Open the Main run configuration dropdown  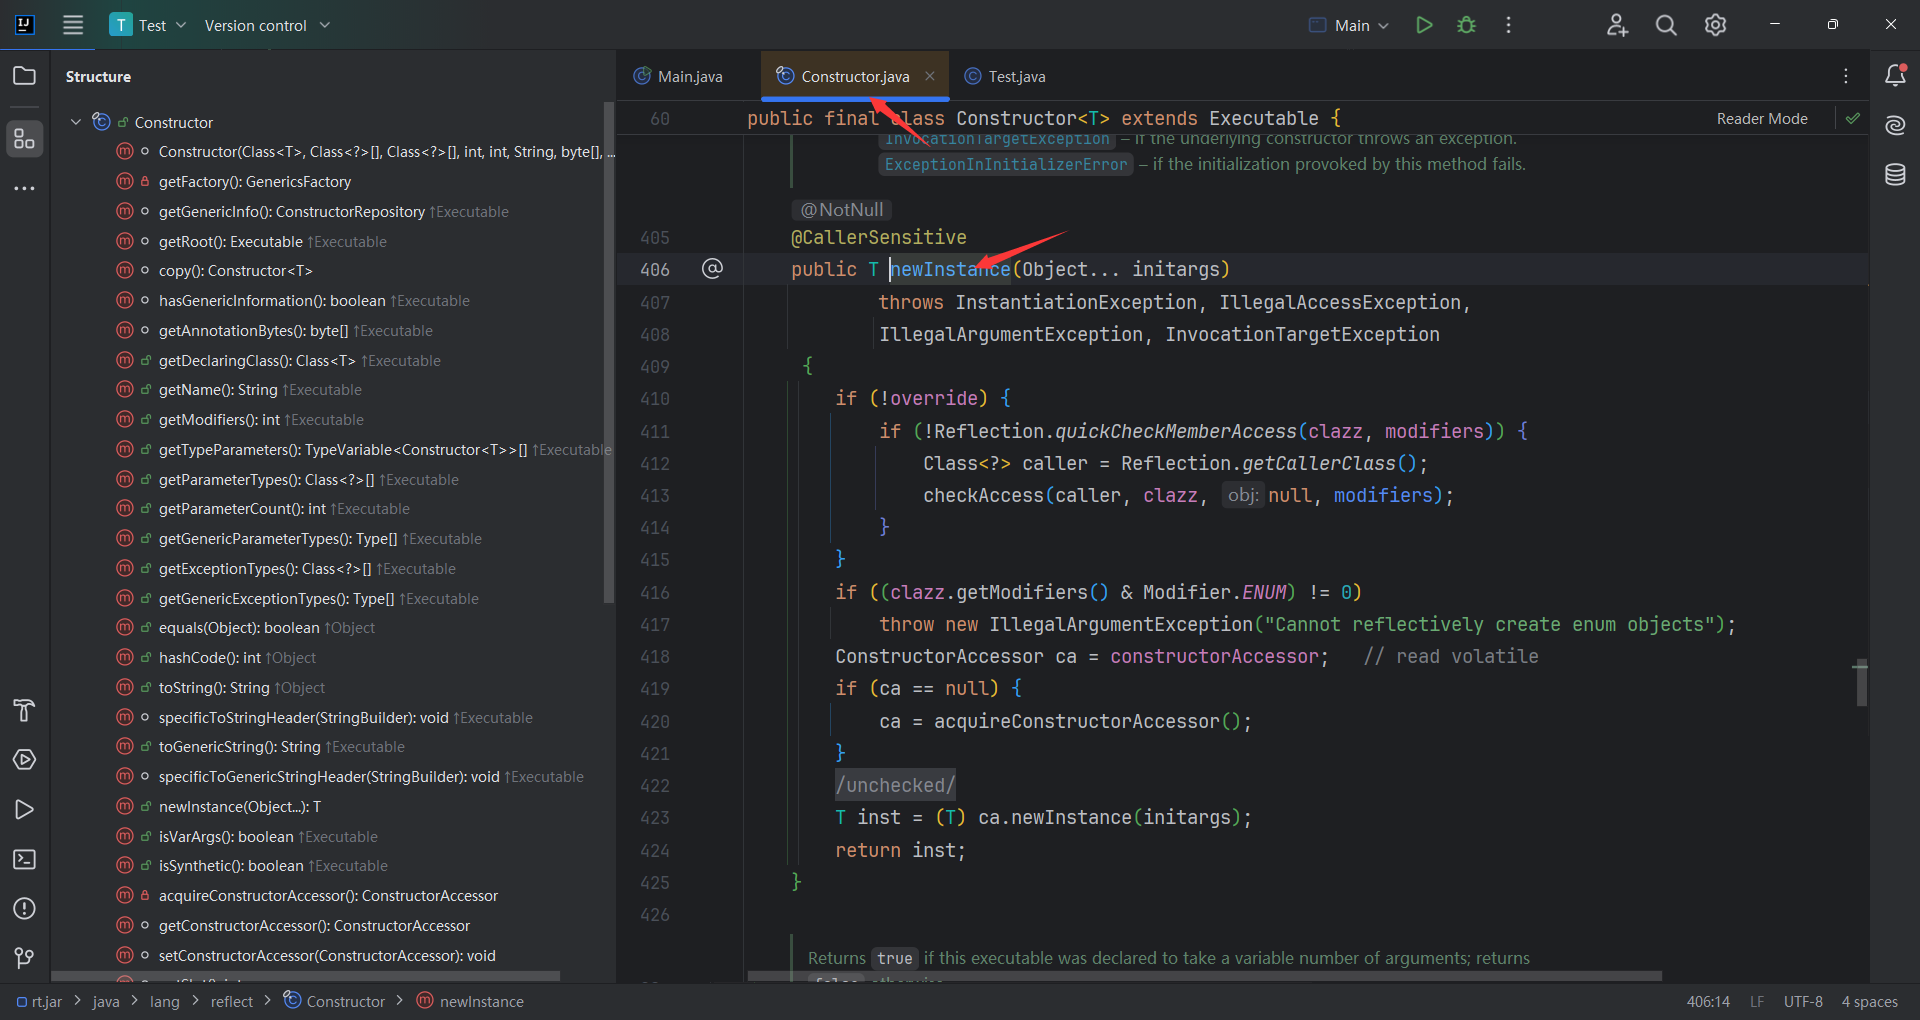pos(1349,25)
